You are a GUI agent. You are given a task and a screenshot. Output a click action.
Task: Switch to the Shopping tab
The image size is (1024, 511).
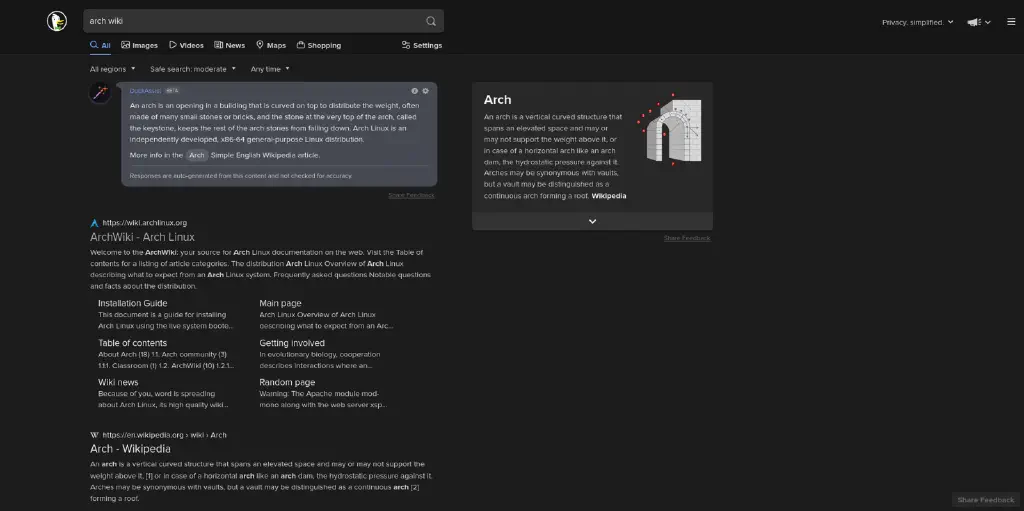[319, 45]
